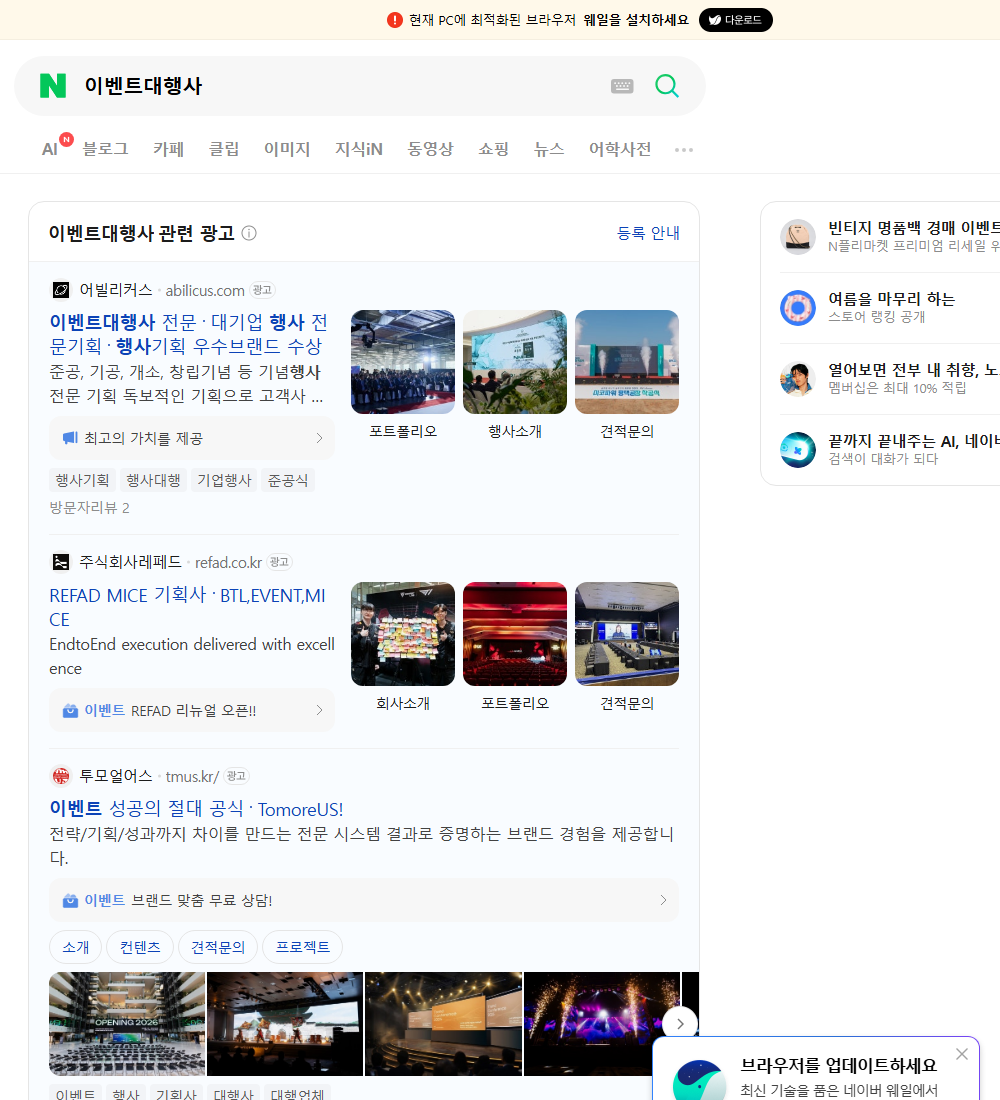
Task: Switch to the 뉴스 tab
Action: pos(549,149)
